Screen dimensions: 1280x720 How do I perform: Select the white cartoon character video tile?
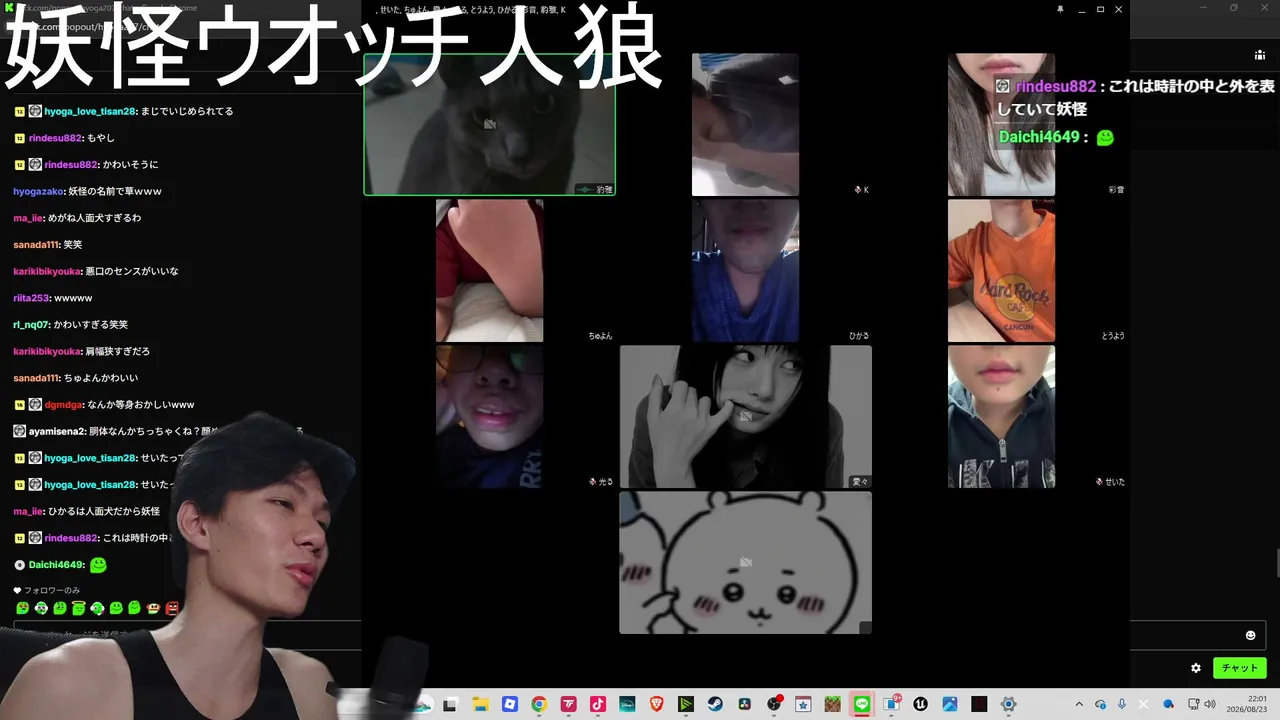tap(745, 562)
